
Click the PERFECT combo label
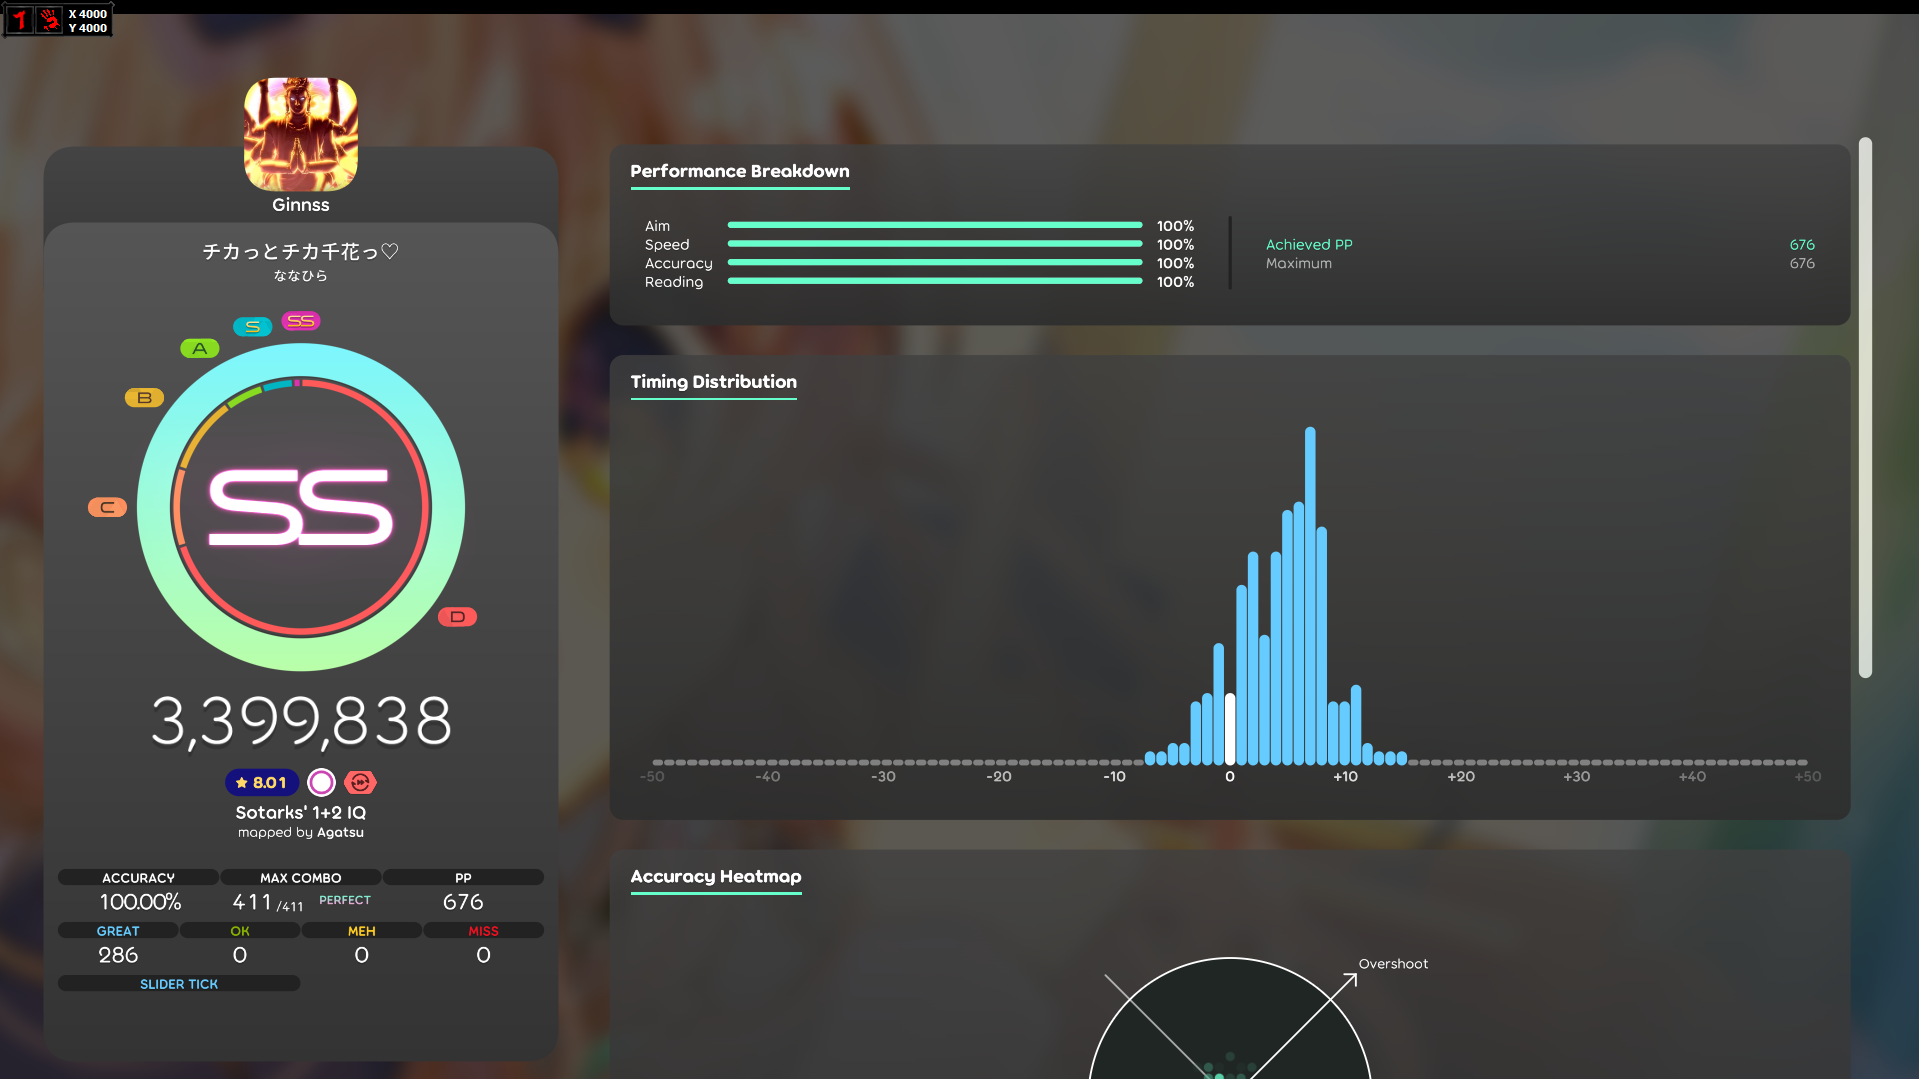pos(345,900)
